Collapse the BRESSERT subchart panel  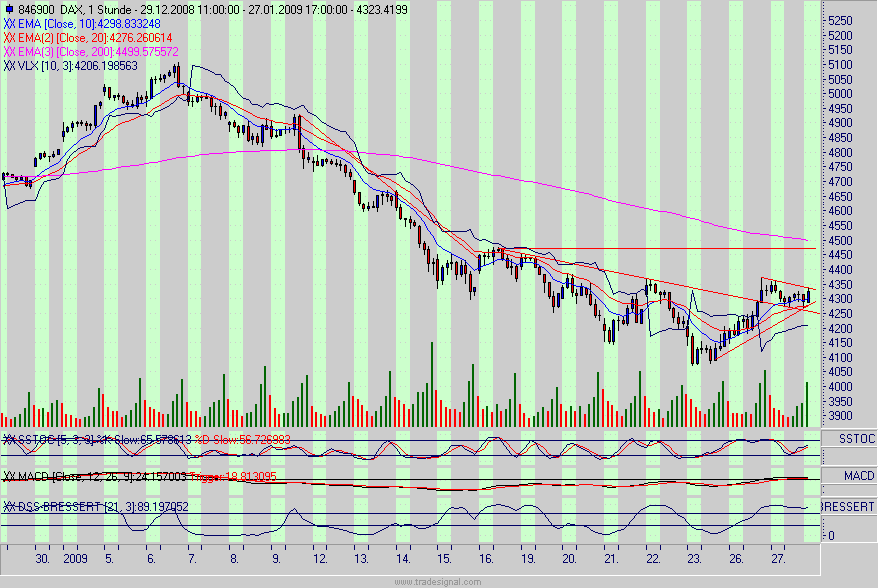tap(852, 507)
